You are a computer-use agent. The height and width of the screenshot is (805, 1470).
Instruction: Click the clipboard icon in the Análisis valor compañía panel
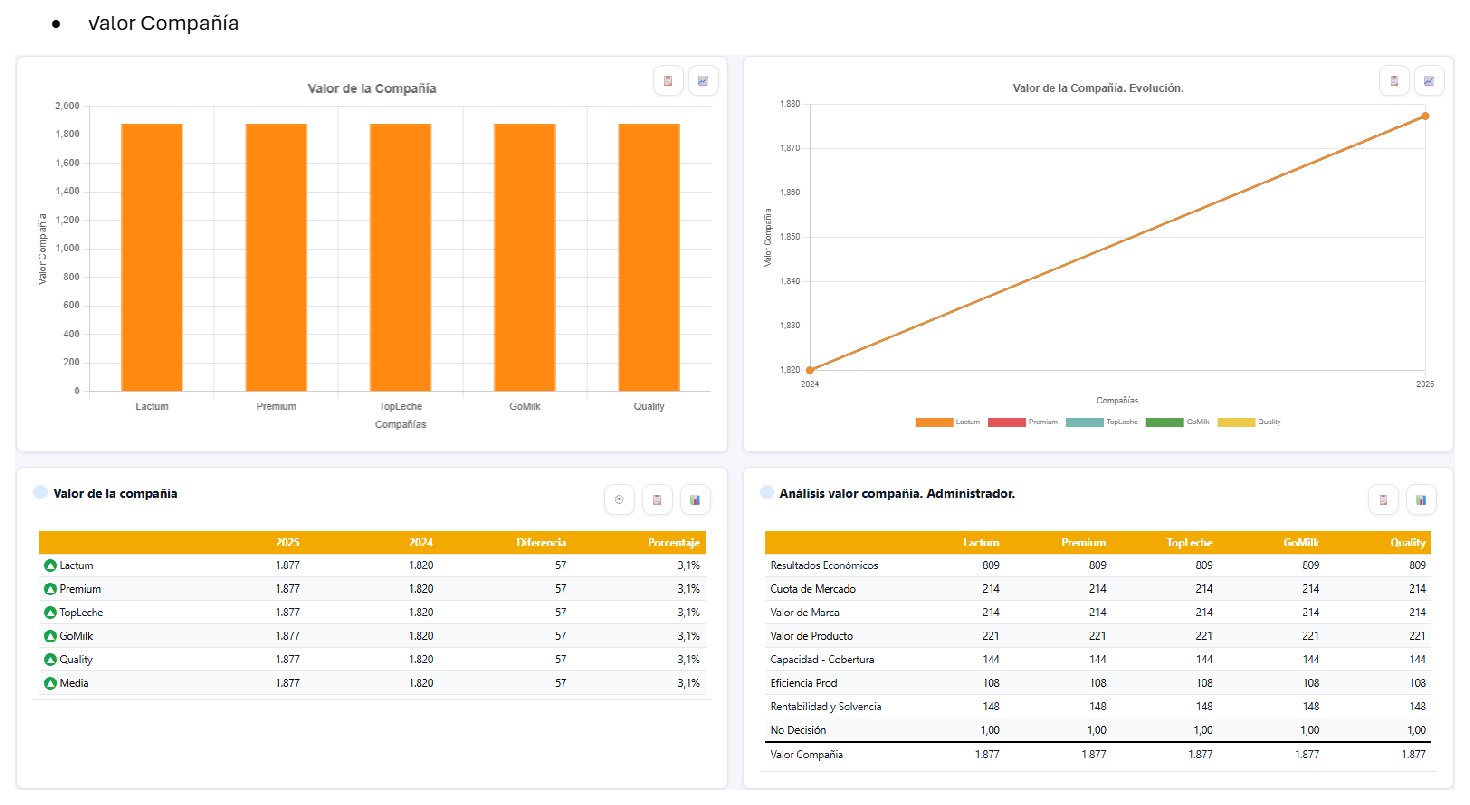click(1383, 500)
